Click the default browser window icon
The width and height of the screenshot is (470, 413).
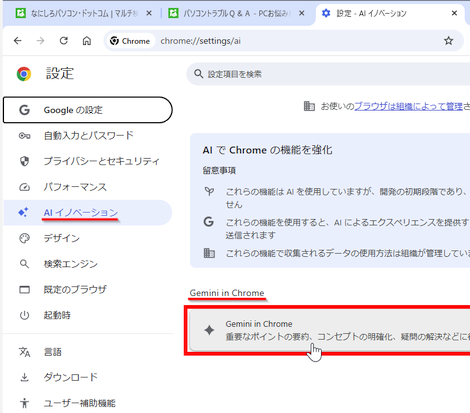click(x=24, y=289)
